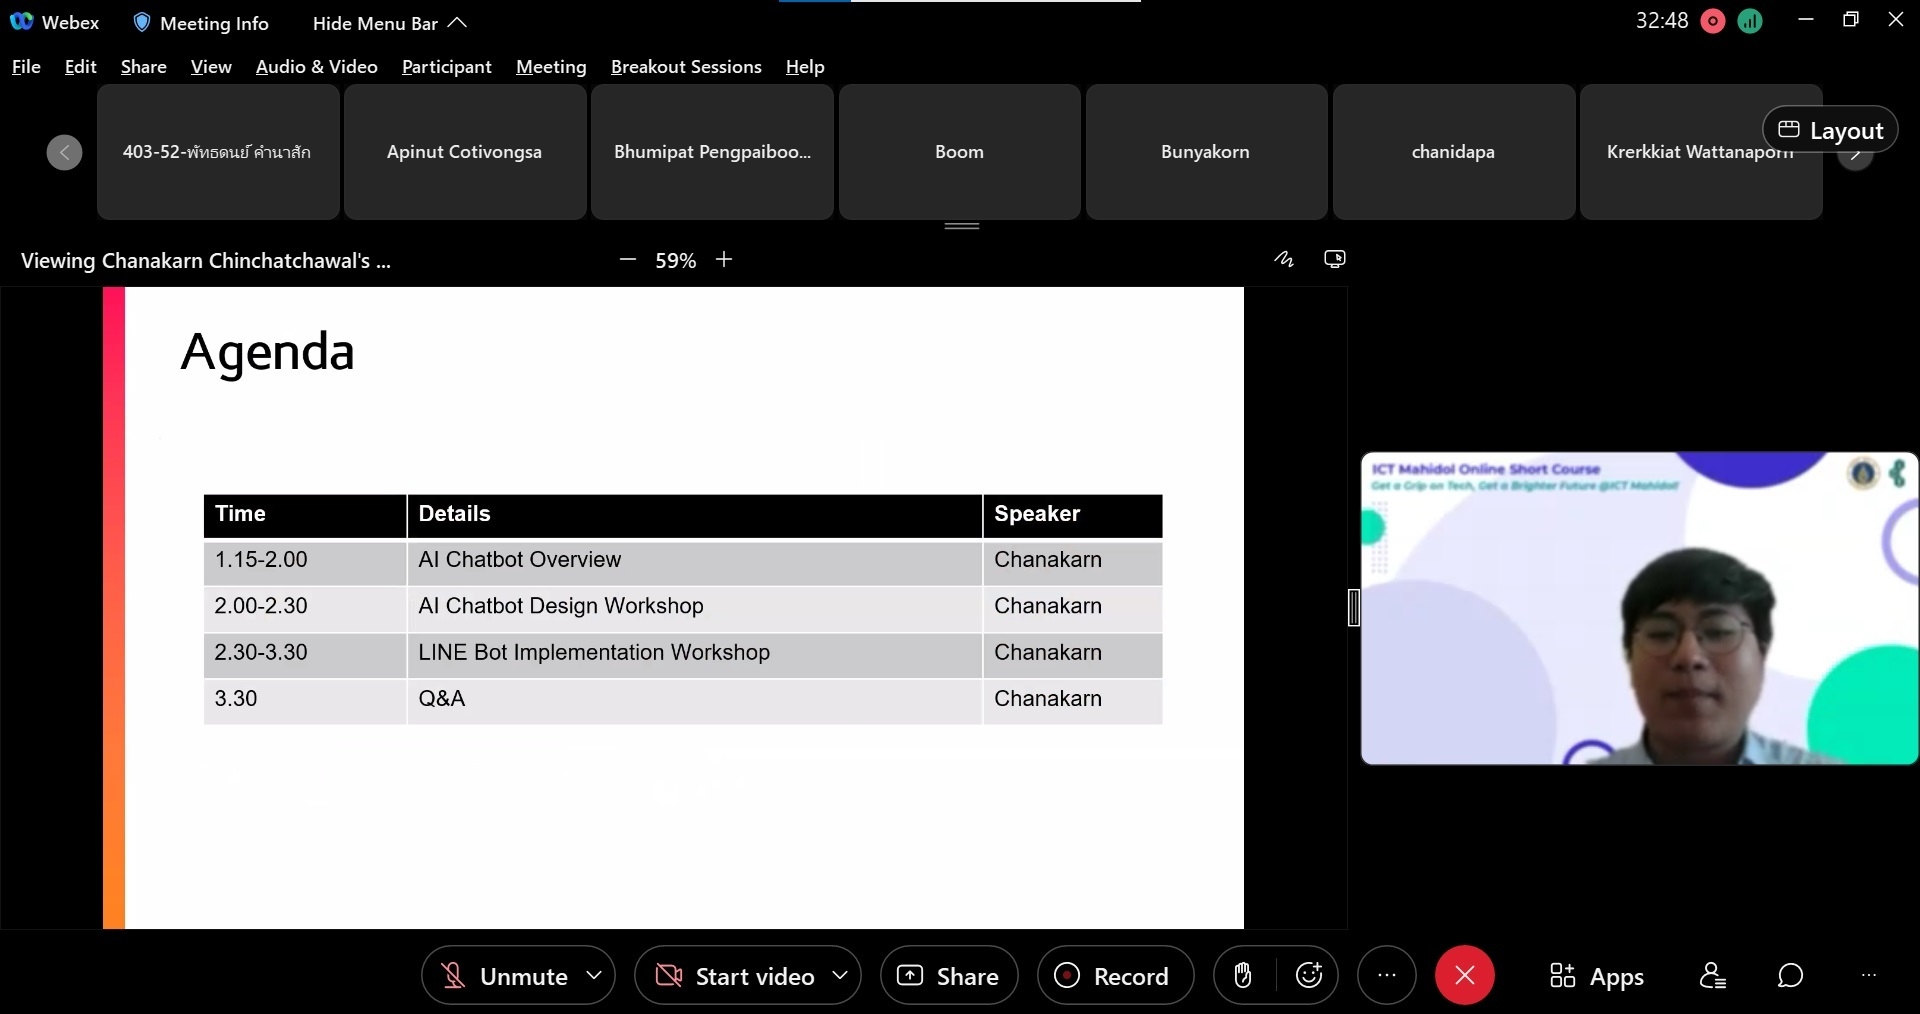This screenshot has height=1014, width=1920.
Task: Click the Share content button
Action: coord(949,976)
